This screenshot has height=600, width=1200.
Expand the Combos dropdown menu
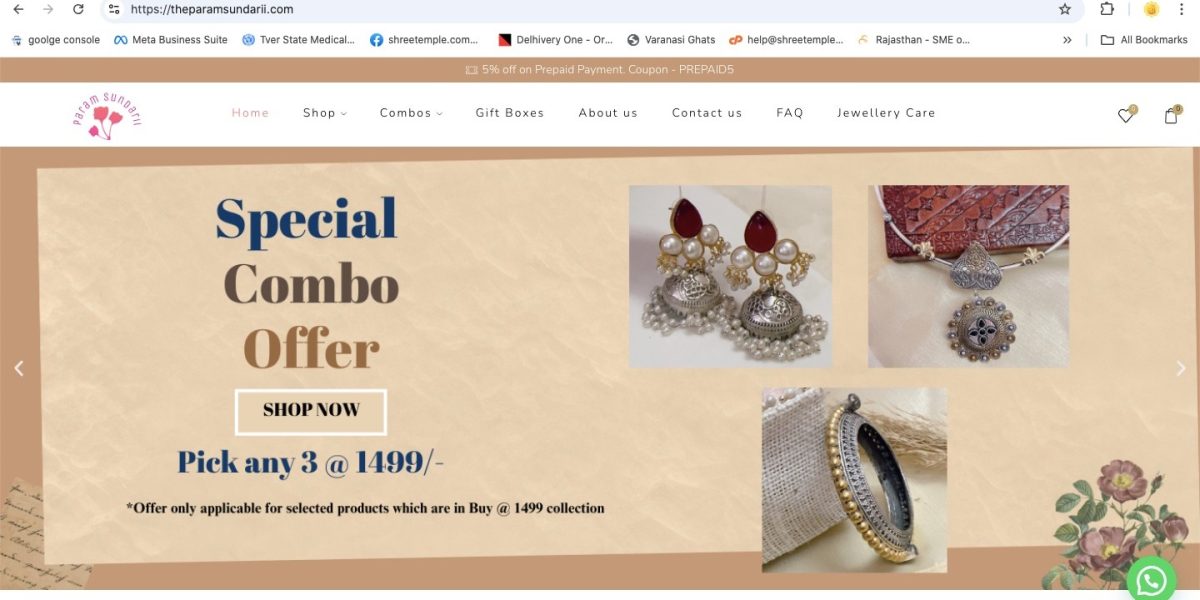[x=411, y=113]
